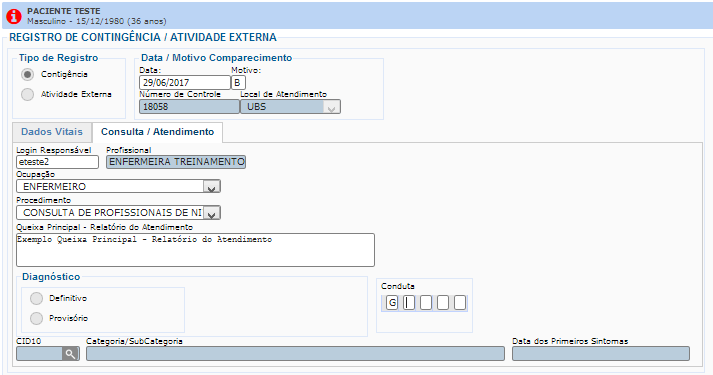Open the Ocupação ENFERMEIRO dropdown
Image resolution: width=713 pixels, height=375 pixels.
point(118,186)
